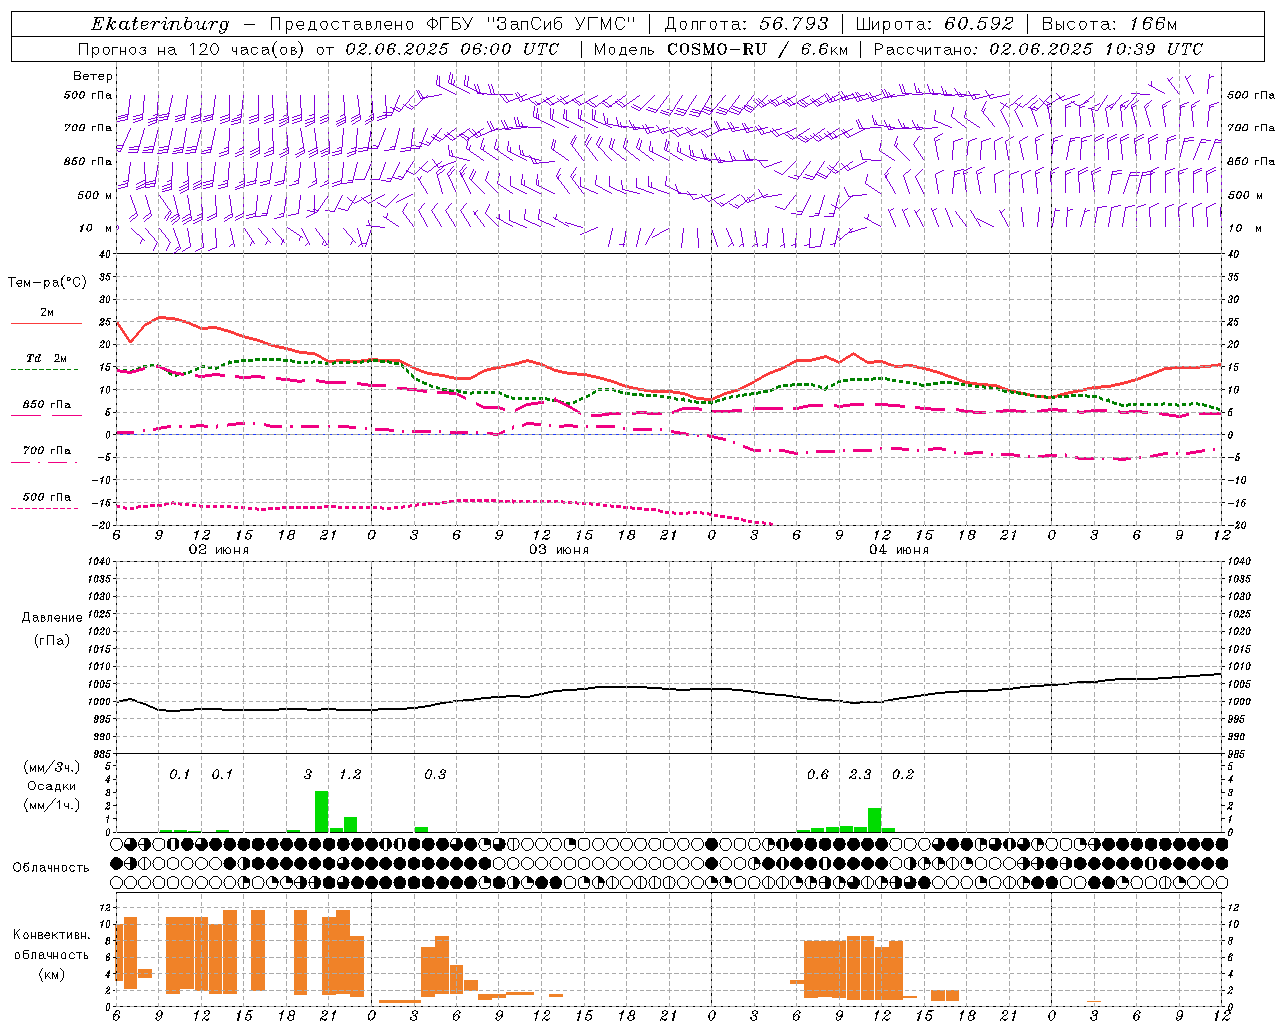
Task: Click the red 2м temperature legend line
Action: (x=46, y=323)
